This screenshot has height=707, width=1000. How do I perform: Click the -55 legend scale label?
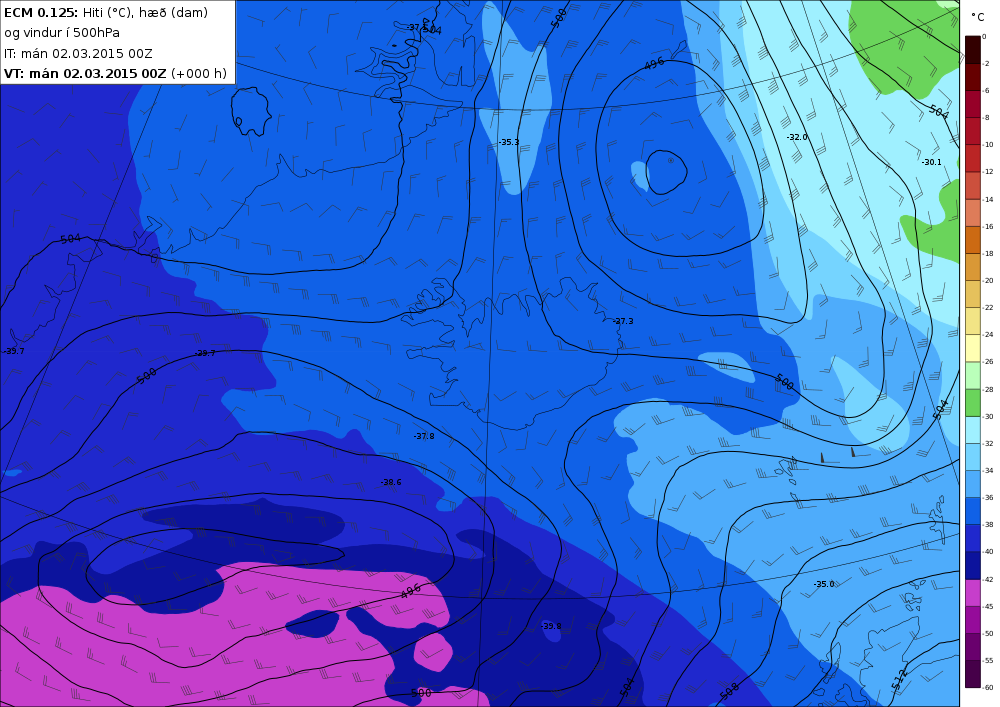click(x=988, y=661)
